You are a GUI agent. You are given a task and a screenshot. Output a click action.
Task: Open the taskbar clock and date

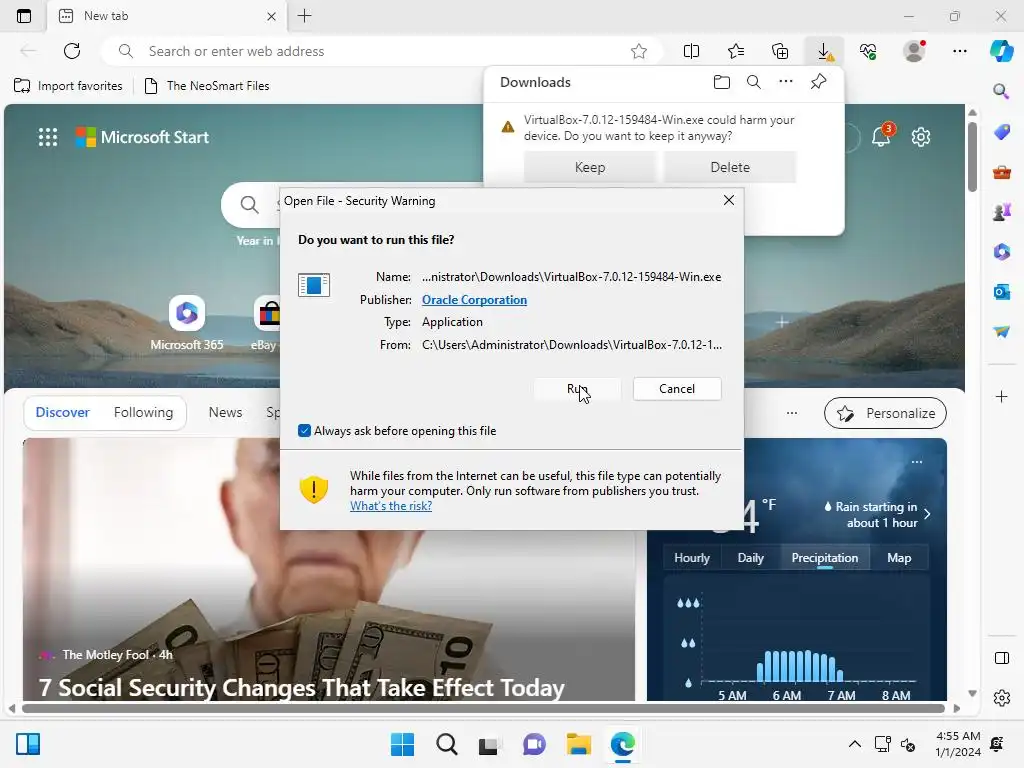[x=957, y=744]
